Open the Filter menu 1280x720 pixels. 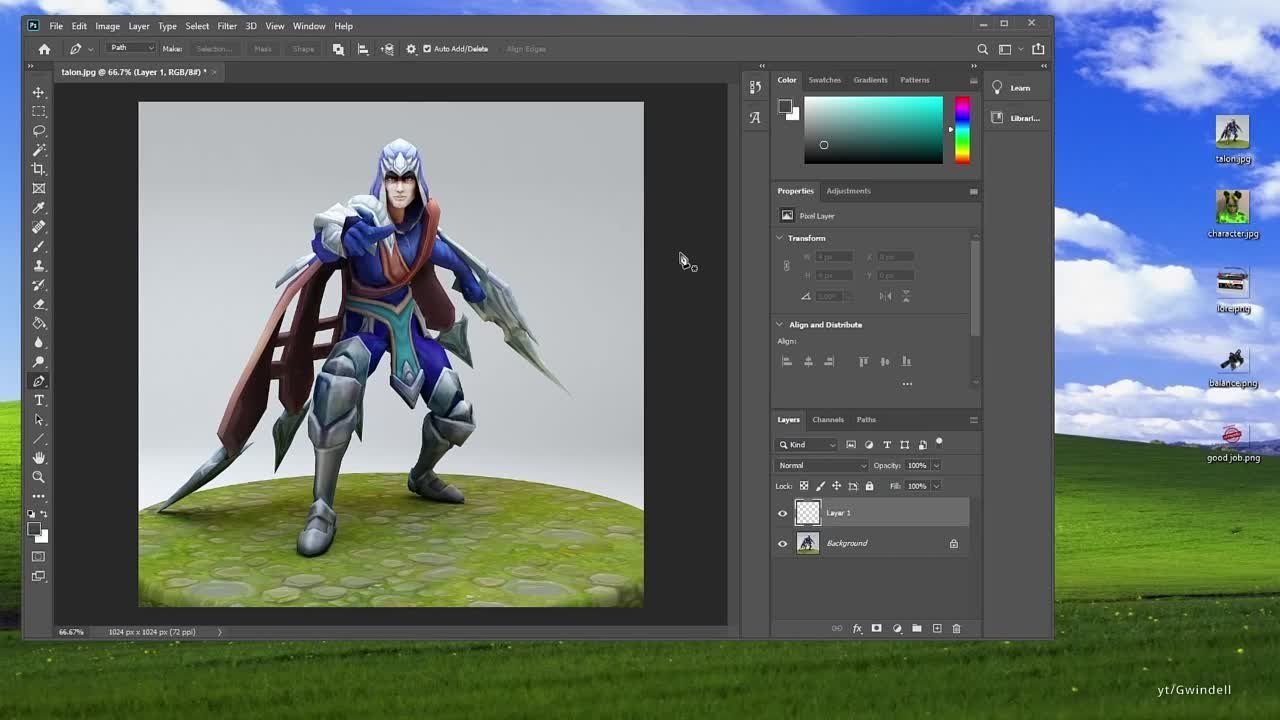pyautogui.click(x=227, y=26)
